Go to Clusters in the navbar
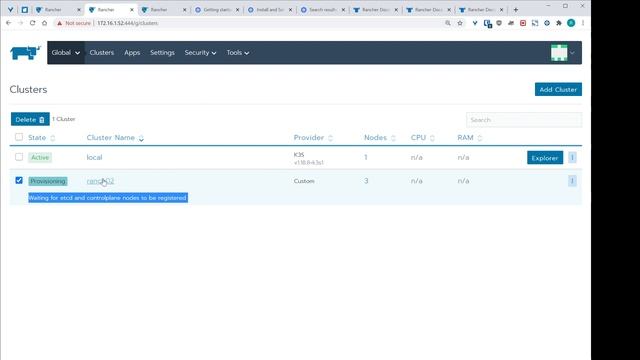640x360 pixels. coord(102,53)
